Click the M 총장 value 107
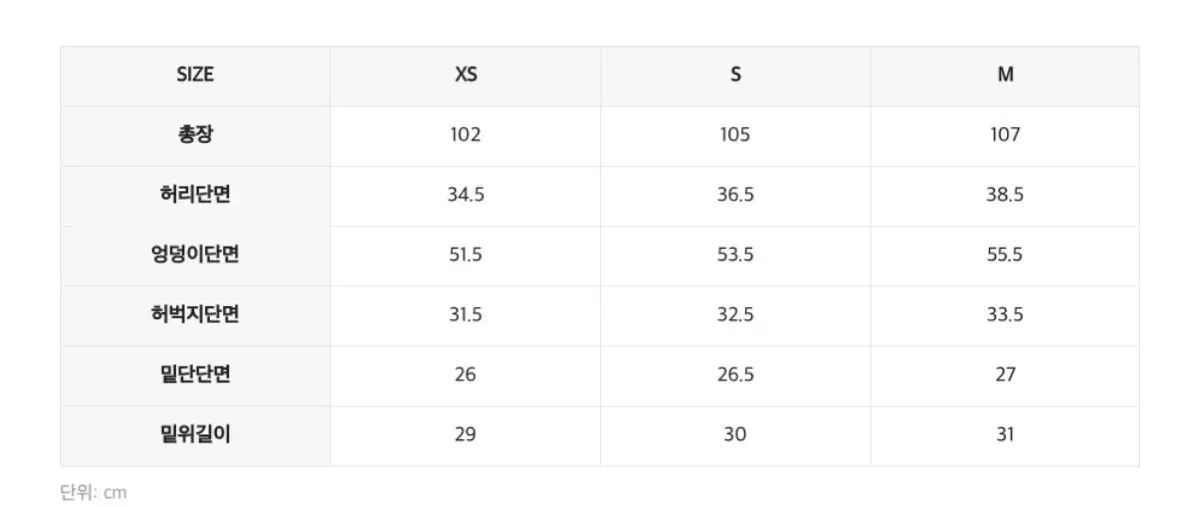 pyautogui.click(x=1005, y=135)
